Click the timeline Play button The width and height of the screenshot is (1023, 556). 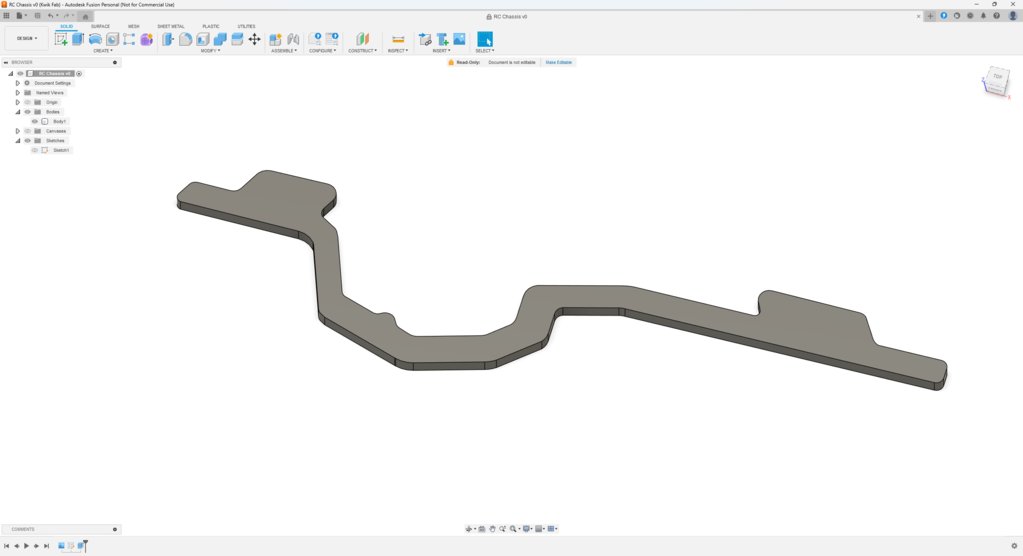point(26,546)
